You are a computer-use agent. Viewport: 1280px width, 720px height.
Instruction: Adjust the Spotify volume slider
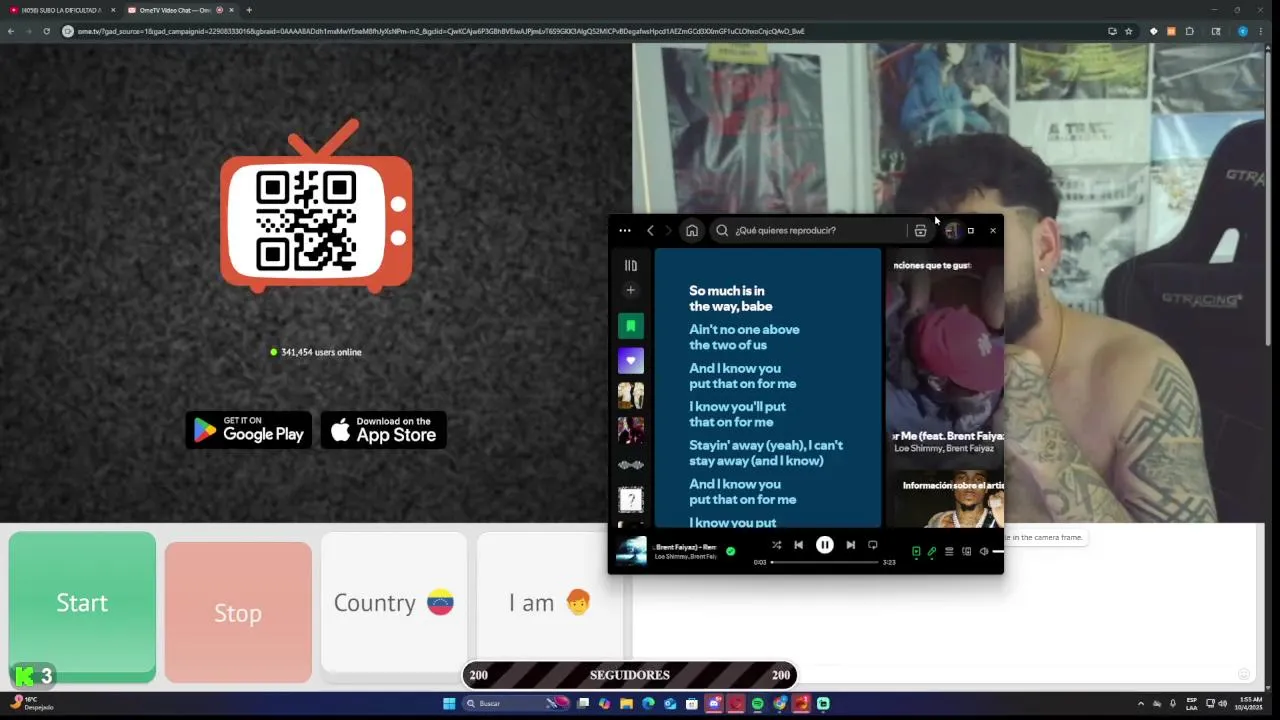point(997,552)
